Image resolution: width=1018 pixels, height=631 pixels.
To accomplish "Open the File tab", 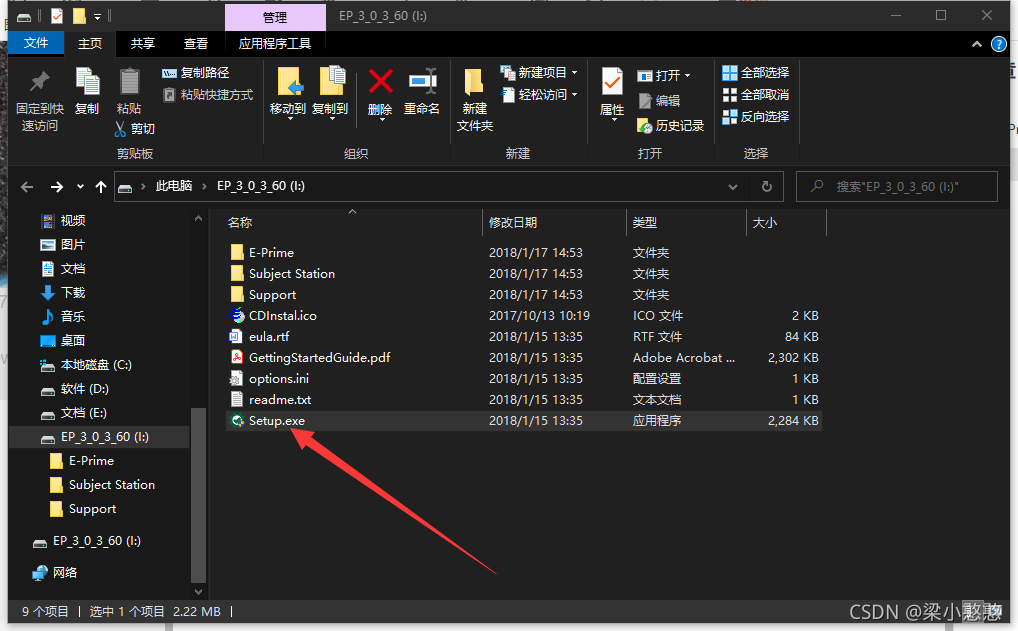I will (x=36, y=43).
